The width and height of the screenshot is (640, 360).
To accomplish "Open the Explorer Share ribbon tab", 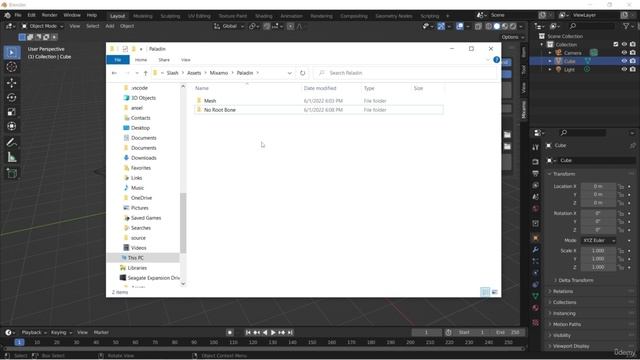I will click(x=164, y=60).
